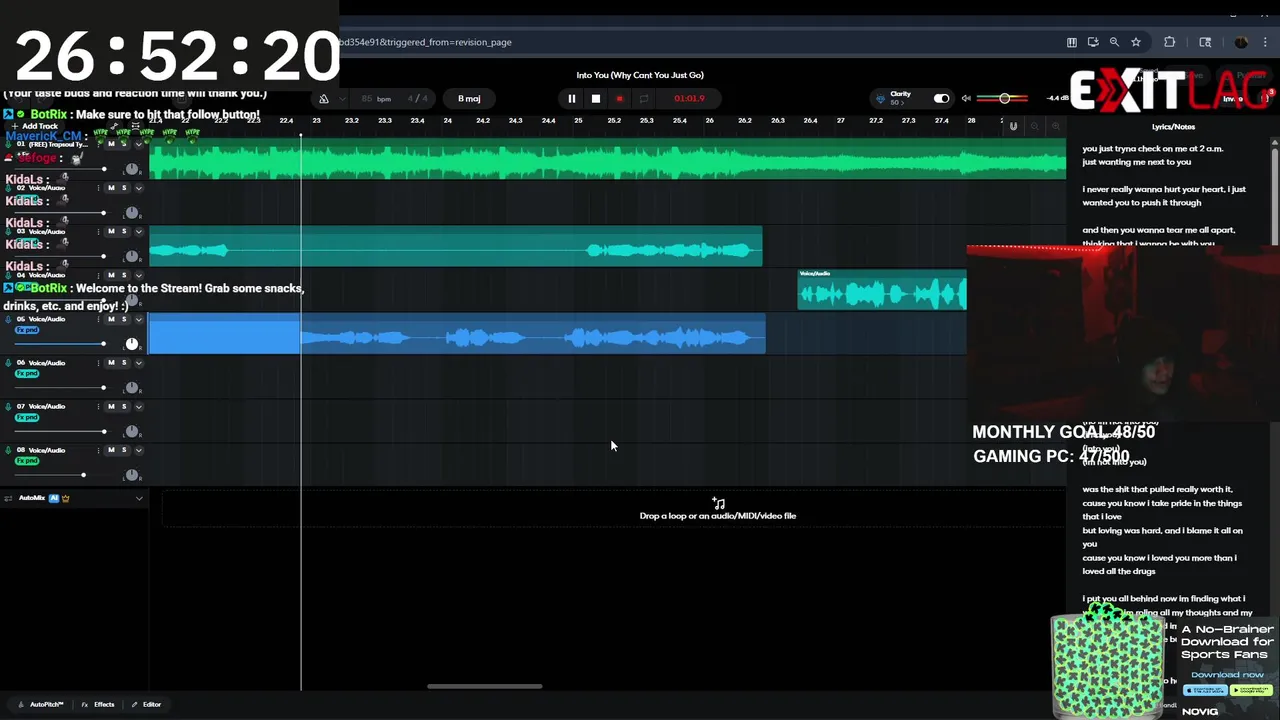This screenshot has height=720, width=1280.
Task: Expand track 08 options chevron
Action: [x=139, y=450]
